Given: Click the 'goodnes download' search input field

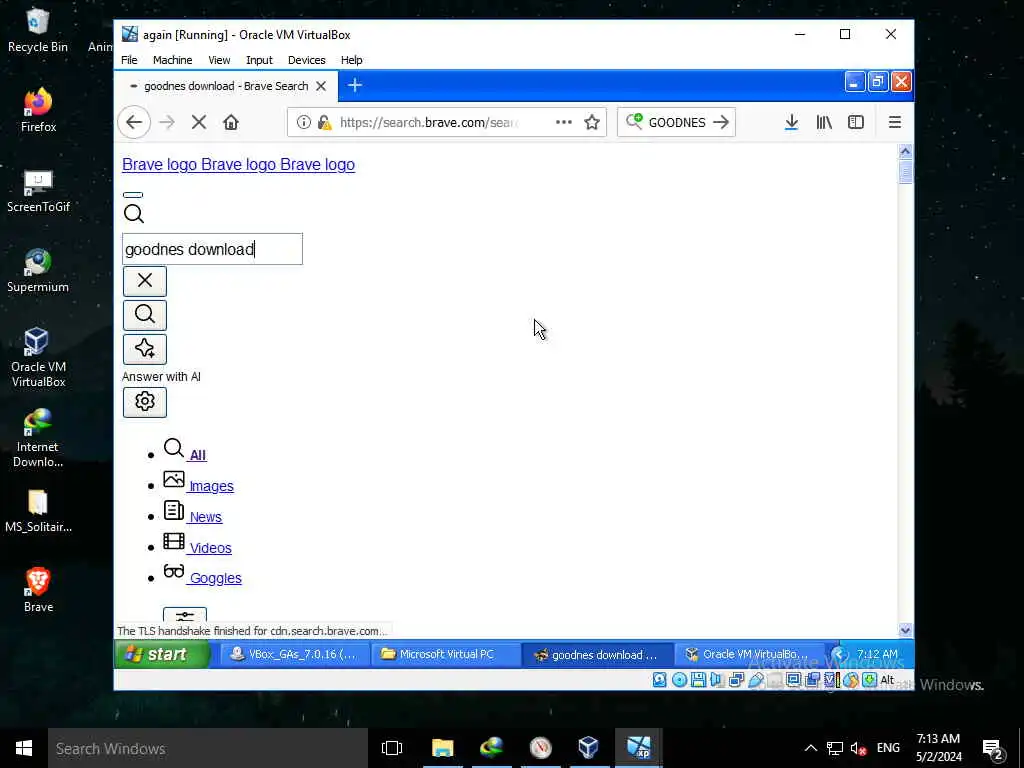Looking at the screenshot, I should [212, 249].
